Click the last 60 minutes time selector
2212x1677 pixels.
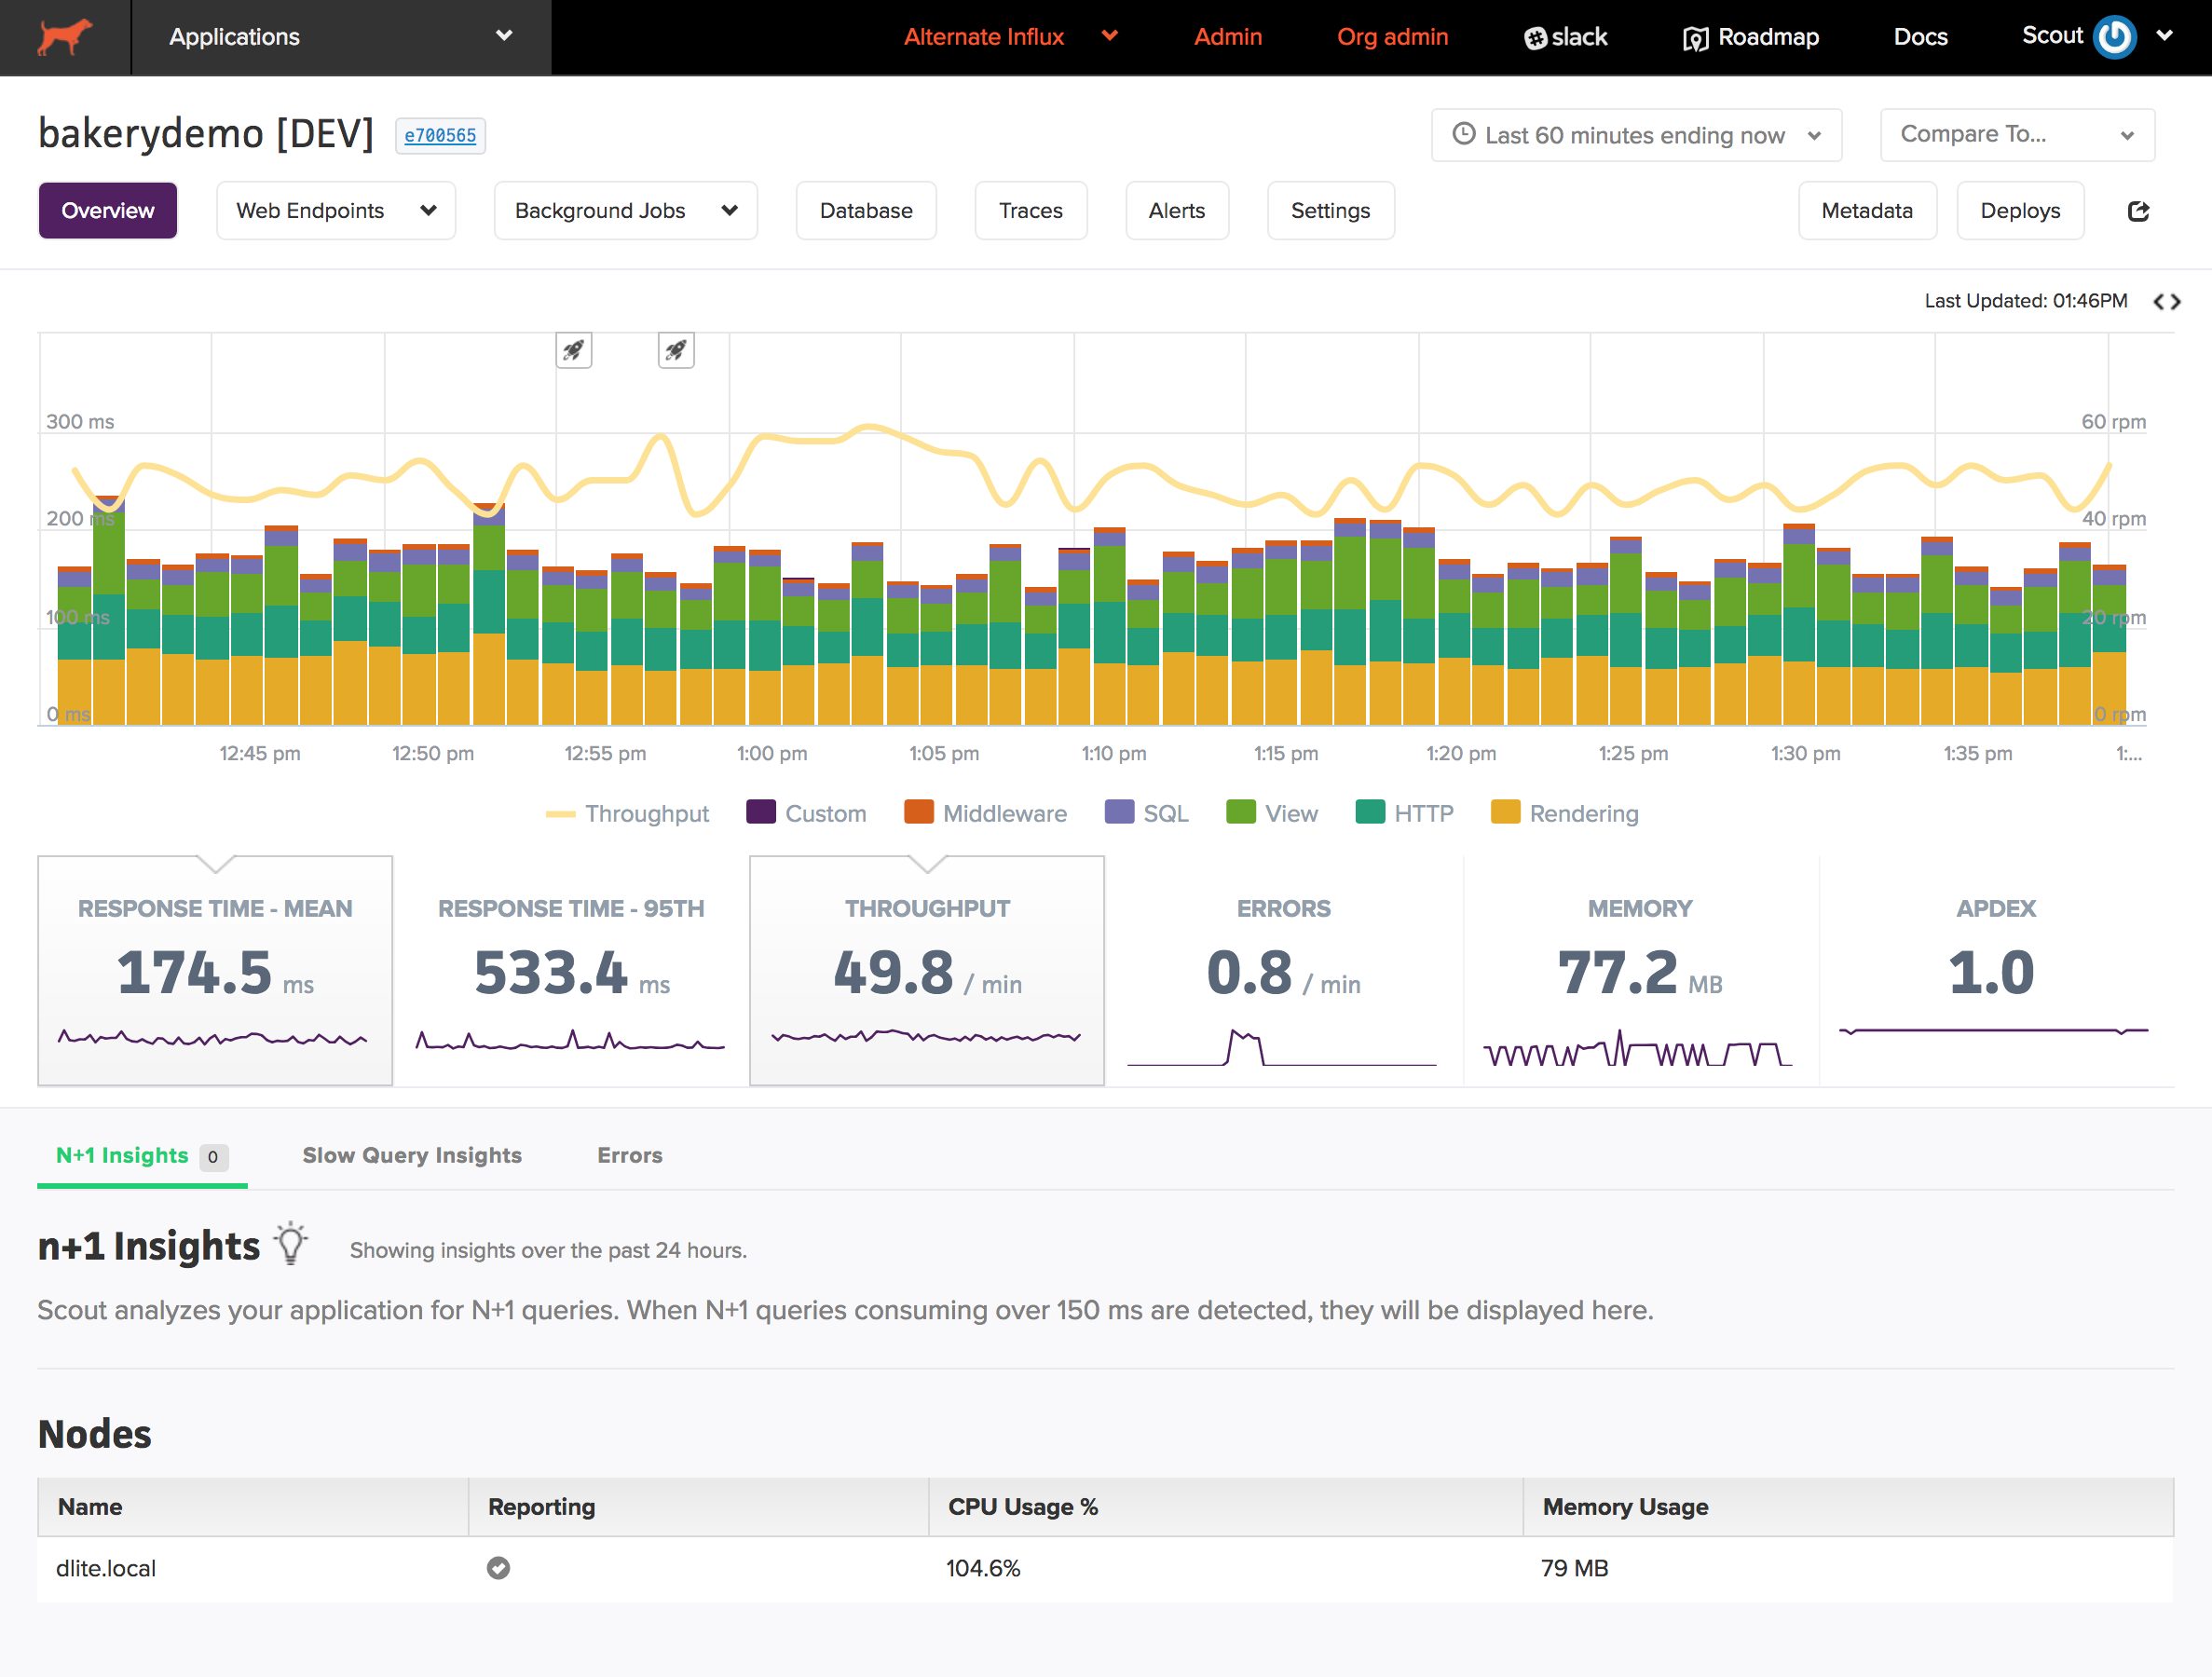pos(1634,132)
